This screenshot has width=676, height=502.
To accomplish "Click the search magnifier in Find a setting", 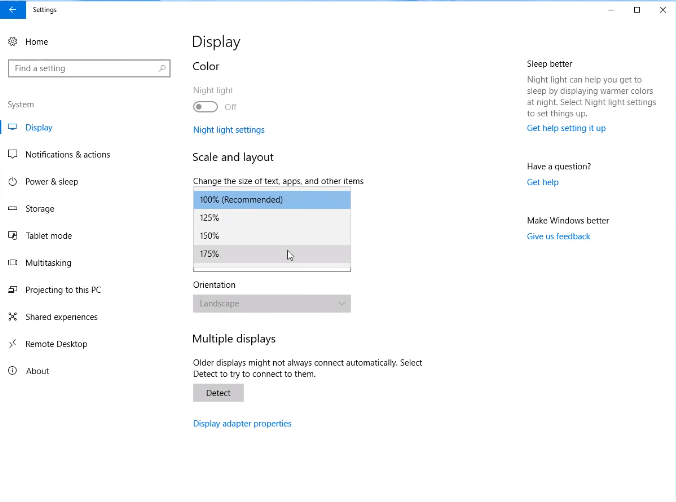I will (x=162, y=69).
